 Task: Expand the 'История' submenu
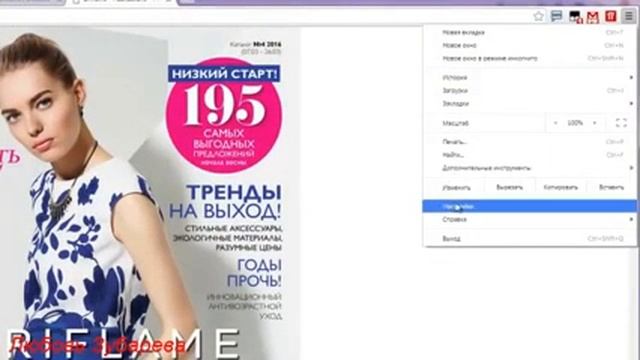click(x=529, y=78)
